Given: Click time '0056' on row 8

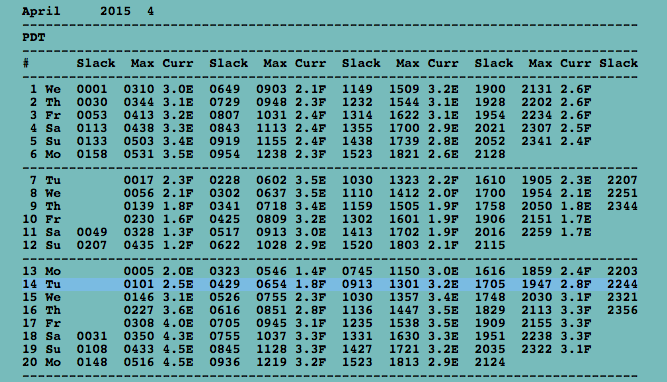Looking at the screenshot, I should tap(139, 194).
